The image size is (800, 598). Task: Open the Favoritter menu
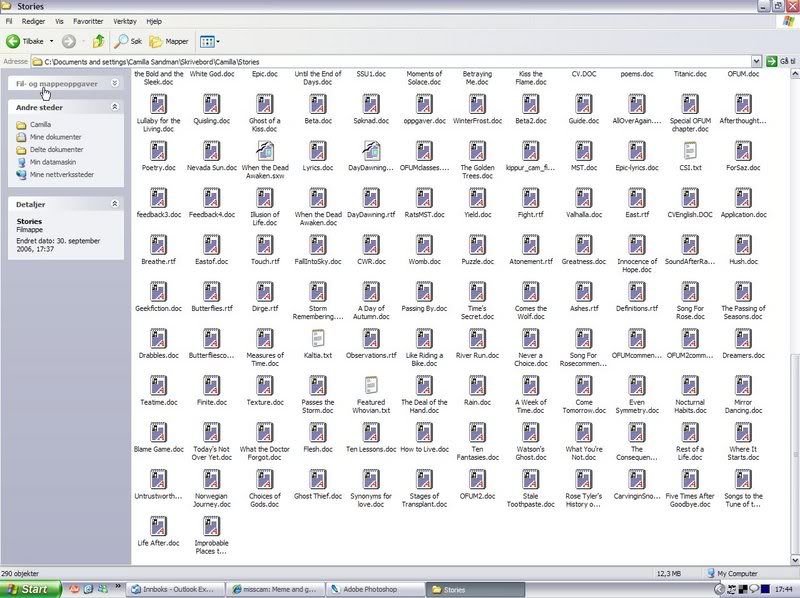click(x=88, y=20)
